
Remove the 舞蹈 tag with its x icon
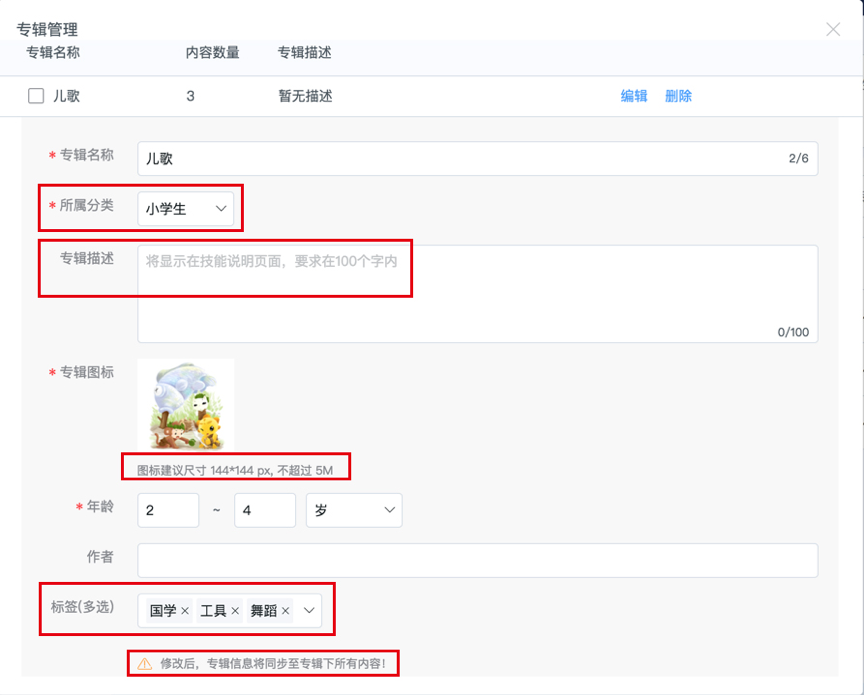(285, 611)
